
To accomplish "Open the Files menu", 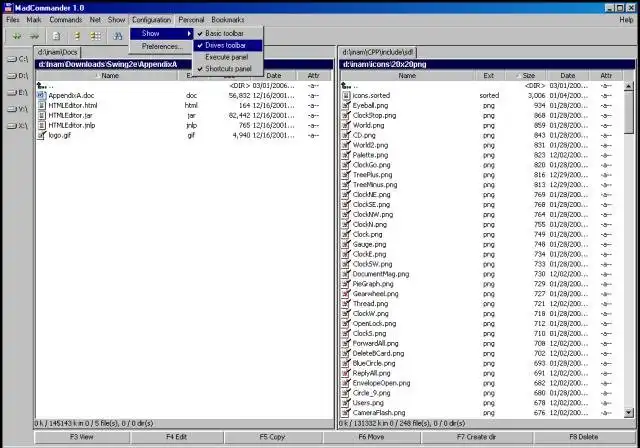I will (13, 20).
